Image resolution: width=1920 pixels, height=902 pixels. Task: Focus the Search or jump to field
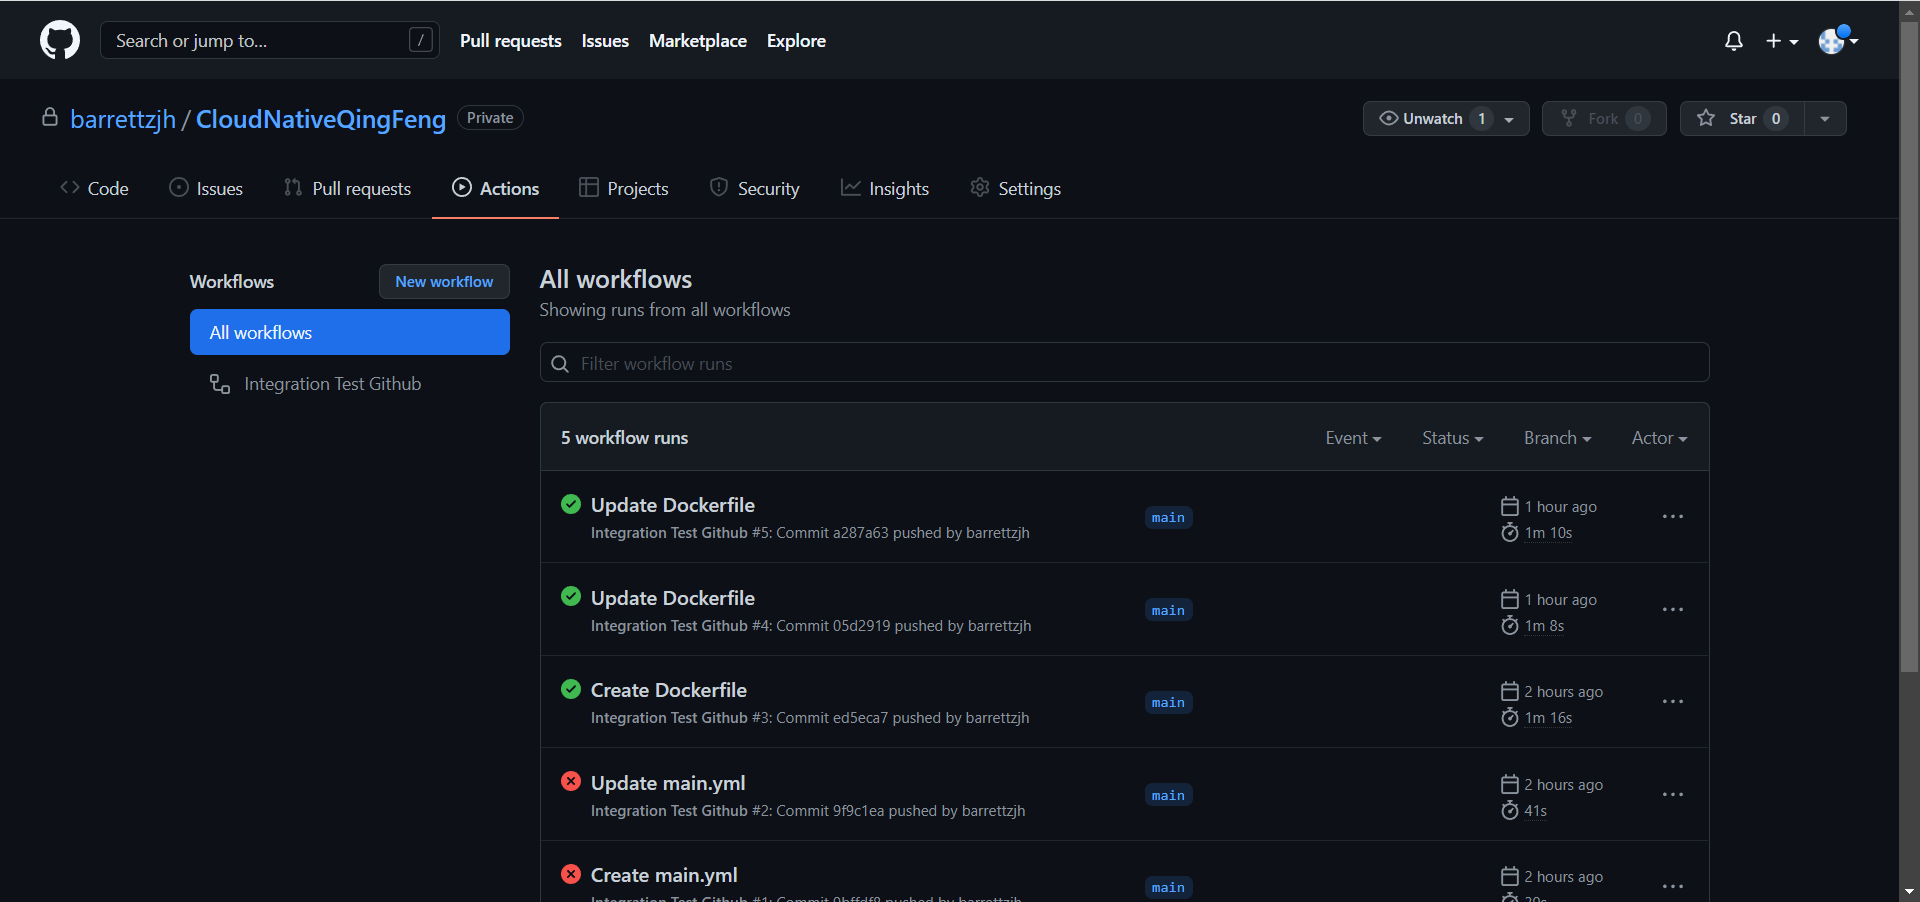(x=270, y=40)
